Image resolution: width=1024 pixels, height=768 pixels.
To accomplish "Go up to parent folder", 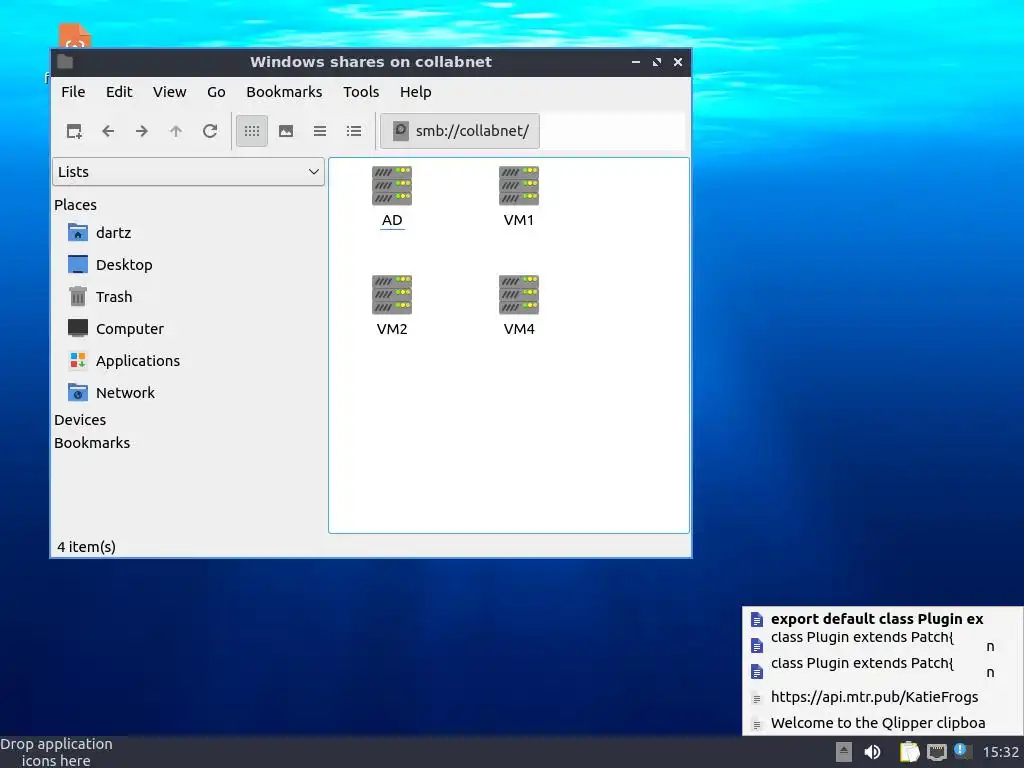I will tap(176, 131).
